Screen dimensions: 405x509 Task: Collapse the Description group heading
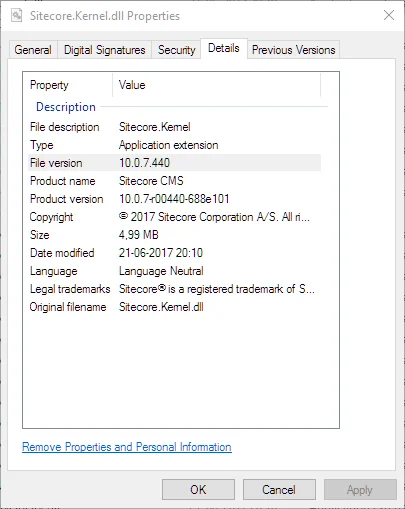66,107
